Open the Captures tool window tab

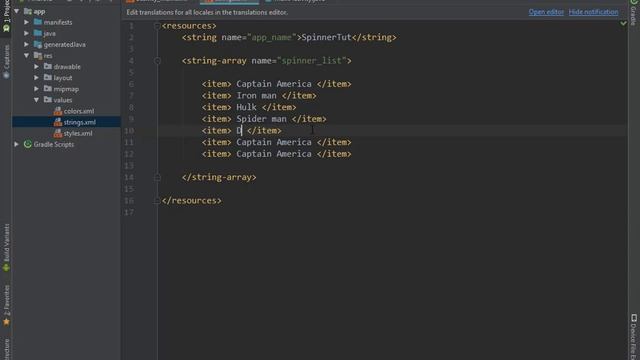coord(6,62)
